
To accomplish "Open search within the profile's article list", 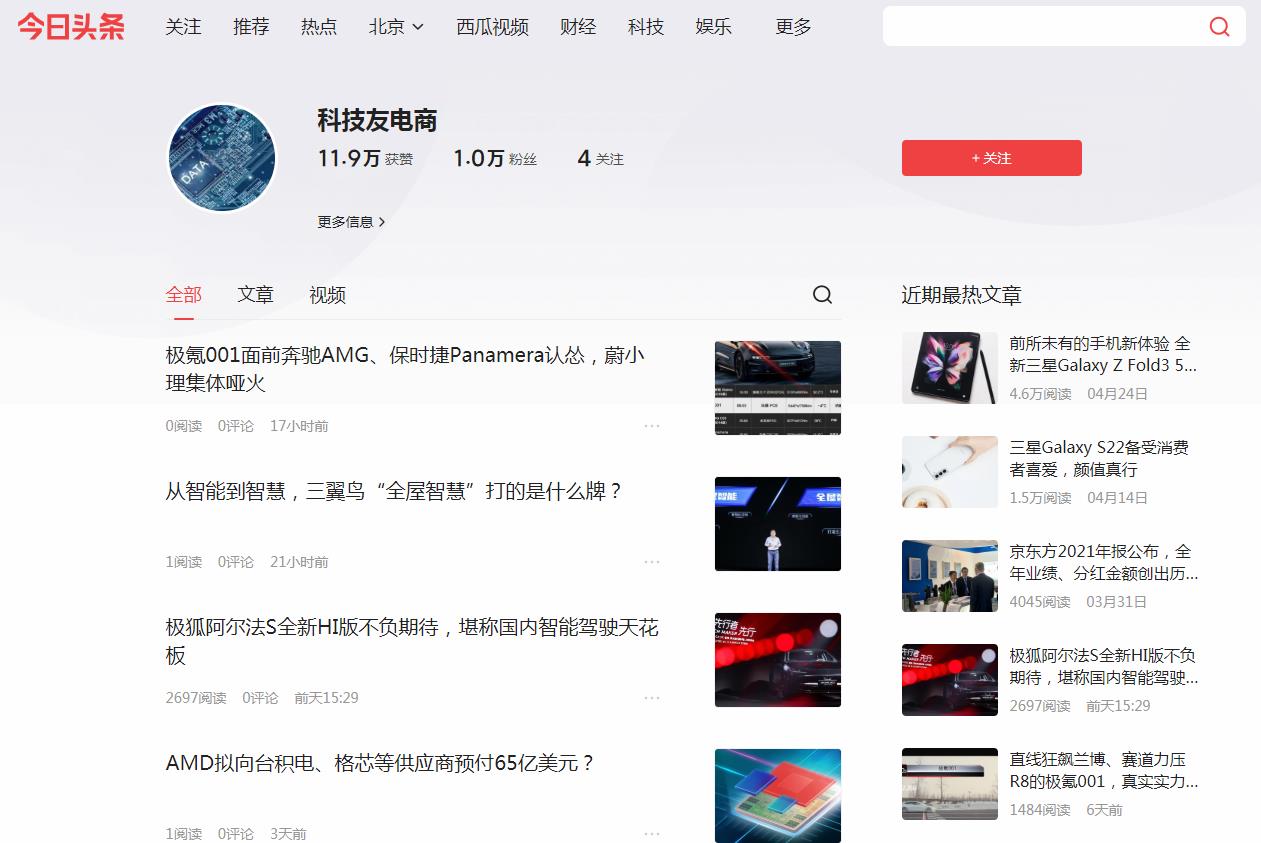I will coord(822,295).
